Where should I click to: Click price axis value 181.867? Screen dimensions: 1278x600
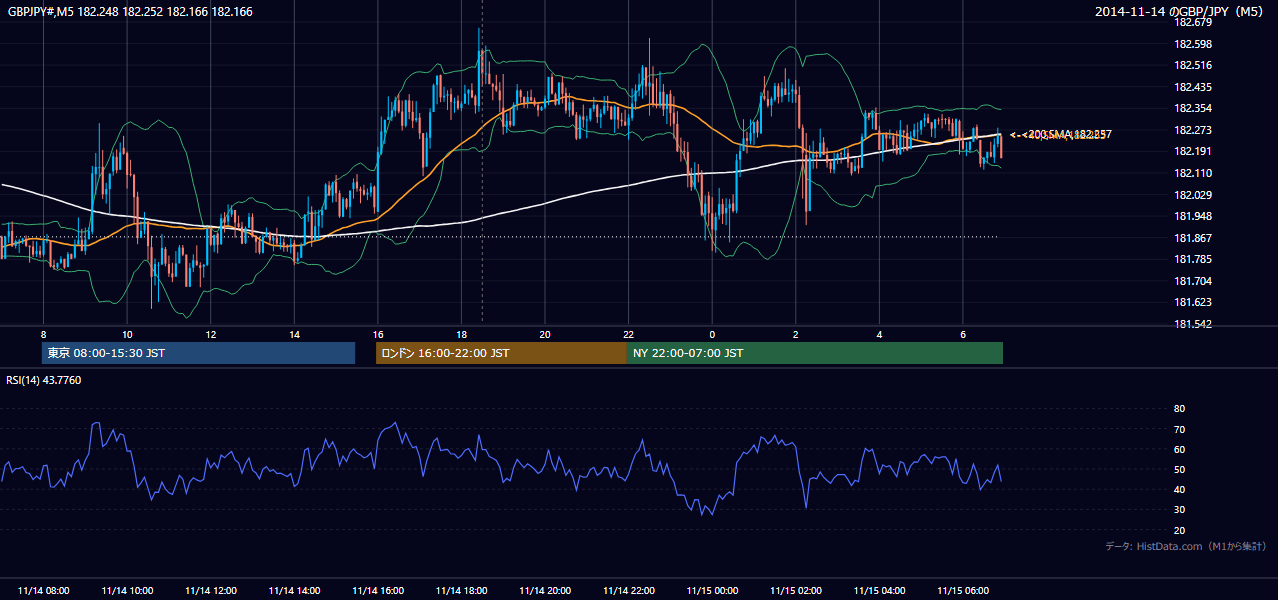click(x=1192, y=238)
